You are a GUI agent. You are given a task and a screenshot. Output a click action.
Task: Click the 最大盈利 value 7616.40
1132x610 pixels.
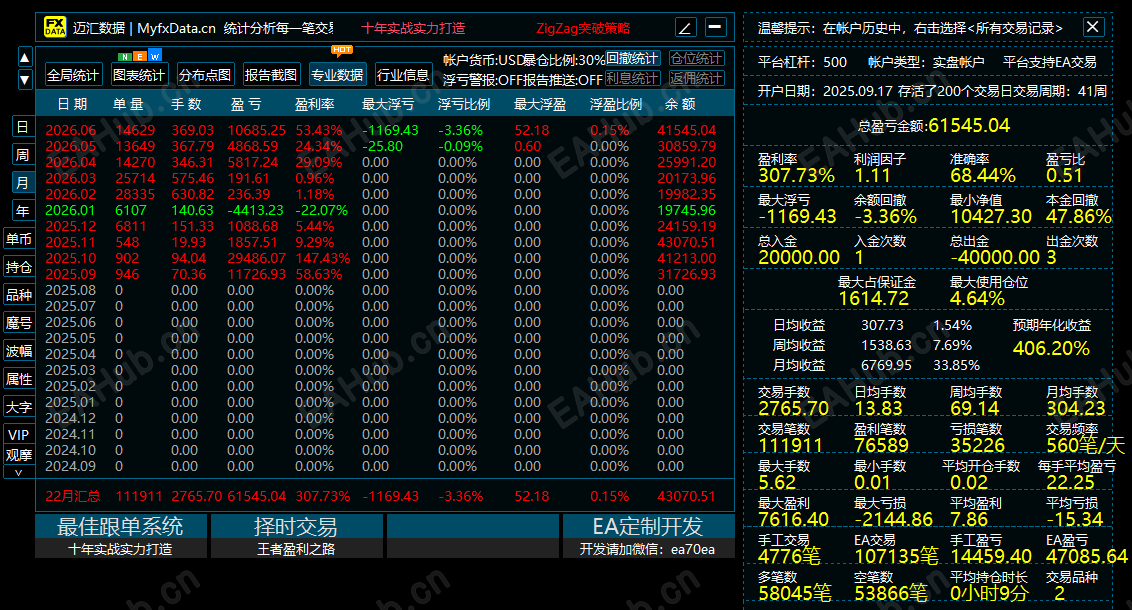(794, 519)
